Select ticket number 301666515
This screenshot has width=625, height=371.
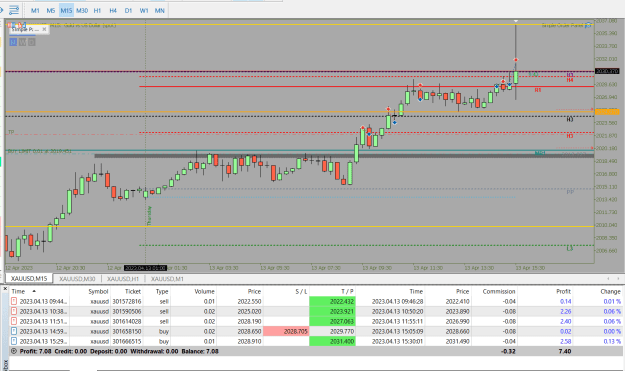(x=127, y=341)
